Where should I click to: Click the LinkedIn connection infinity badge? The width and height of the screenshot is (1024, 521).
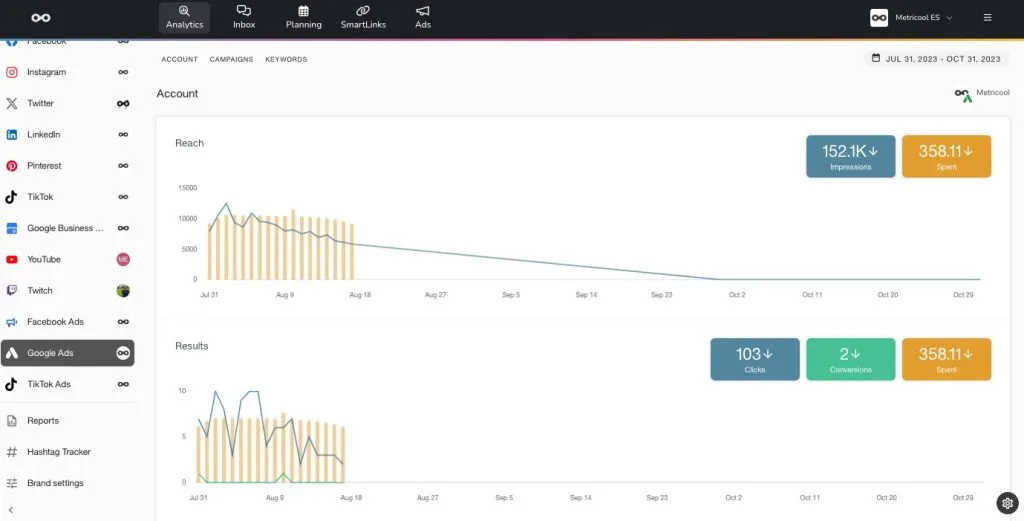pos(123,134)
